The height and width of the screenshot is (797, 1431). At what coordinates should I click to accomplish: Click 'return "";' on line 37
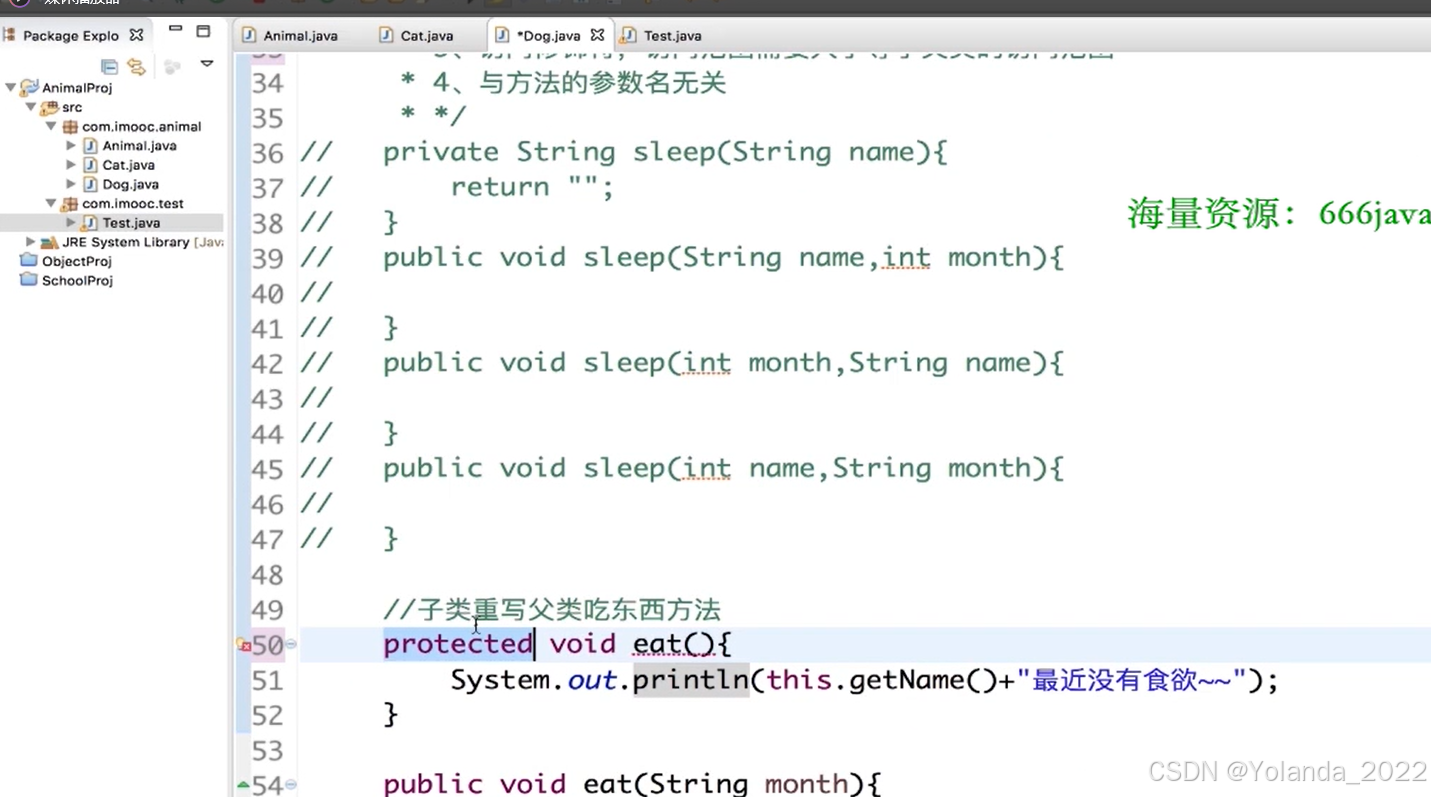tap(532, 187)
